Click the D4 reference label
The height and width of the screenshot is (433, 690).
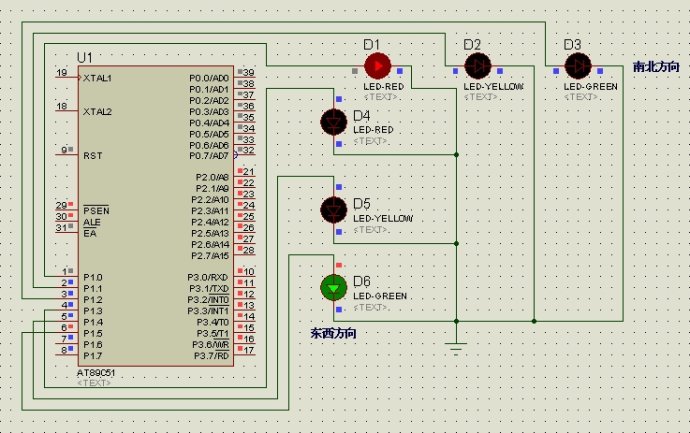362,116
